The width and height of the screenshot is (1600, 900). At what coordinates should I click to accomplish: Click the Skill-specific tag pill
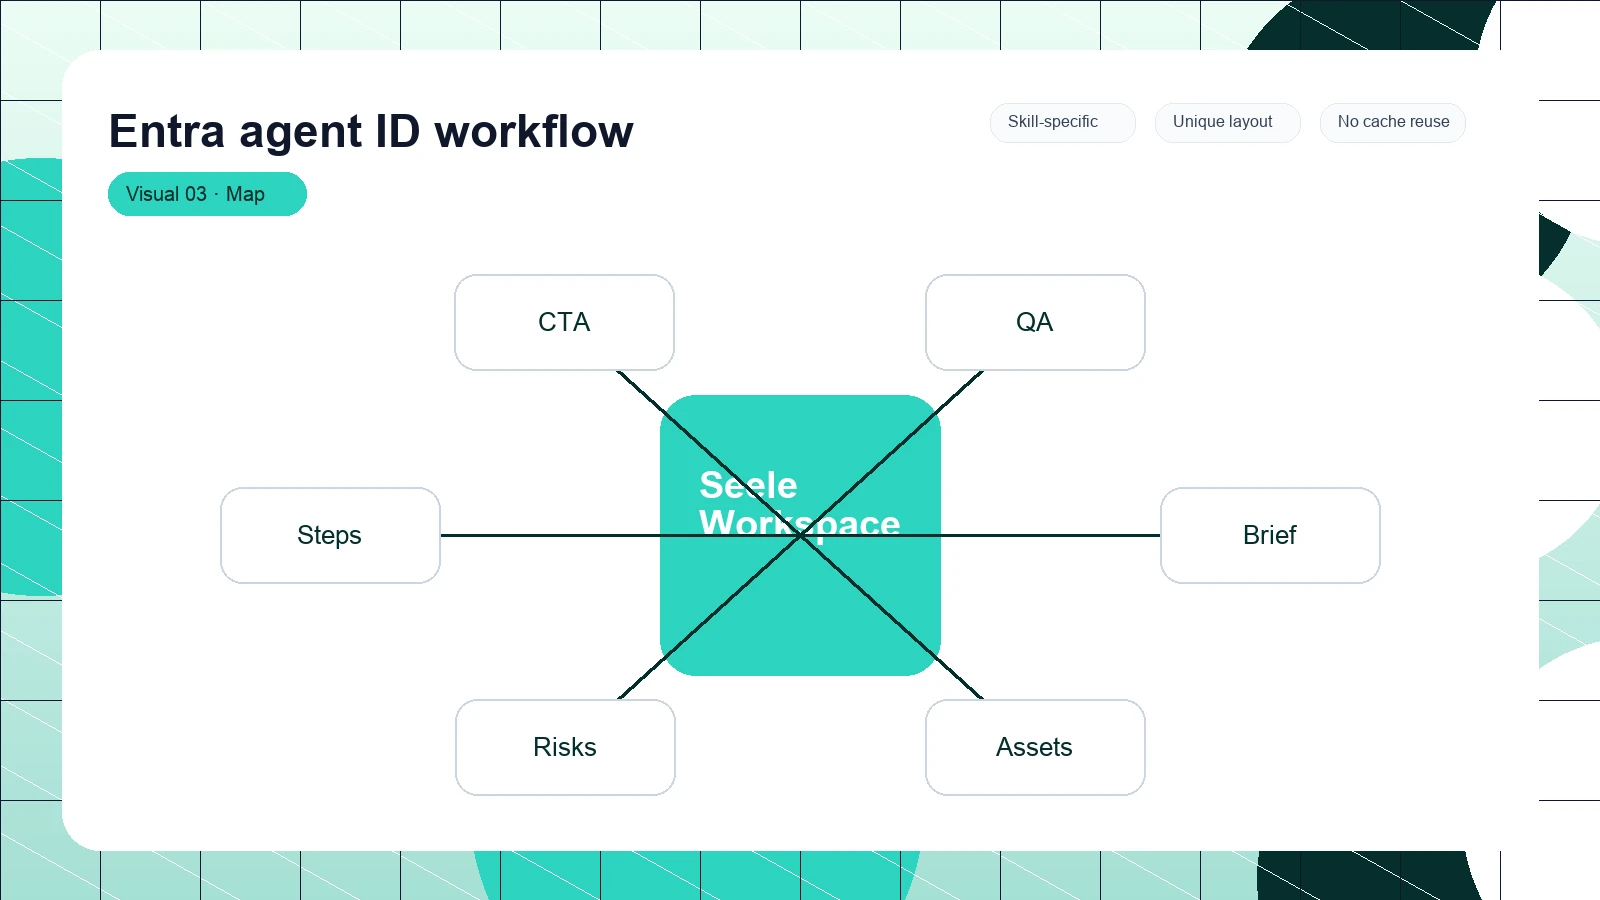[1062, 122]
